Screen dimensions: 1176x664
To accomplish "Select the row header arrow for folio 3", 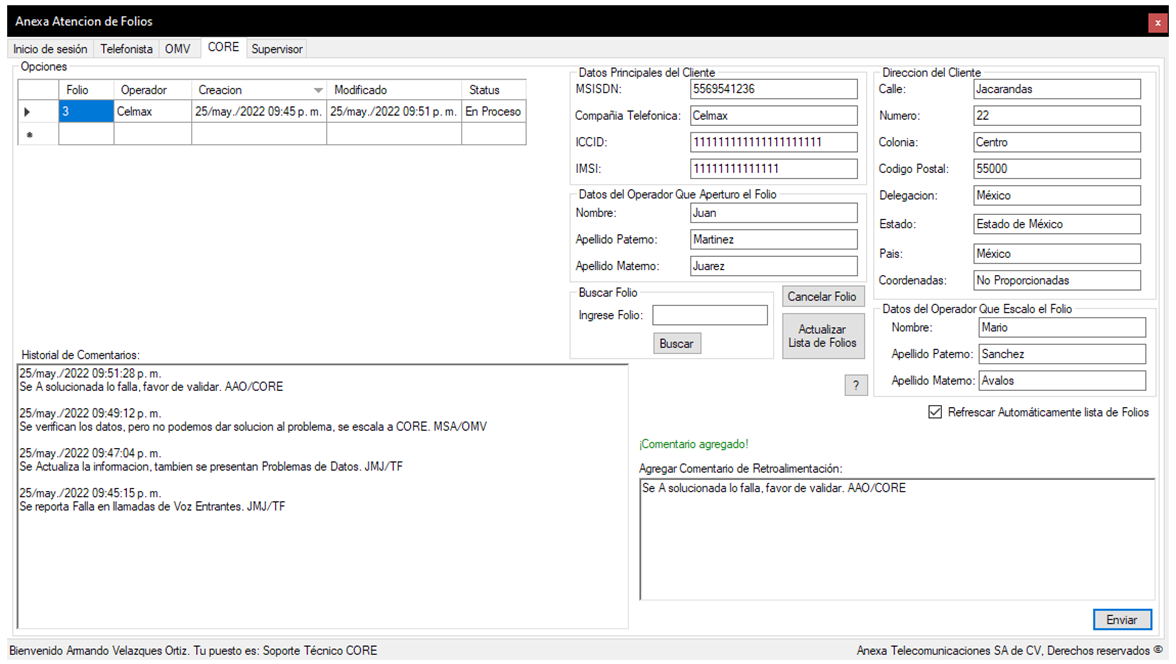I will pos(28,112).
